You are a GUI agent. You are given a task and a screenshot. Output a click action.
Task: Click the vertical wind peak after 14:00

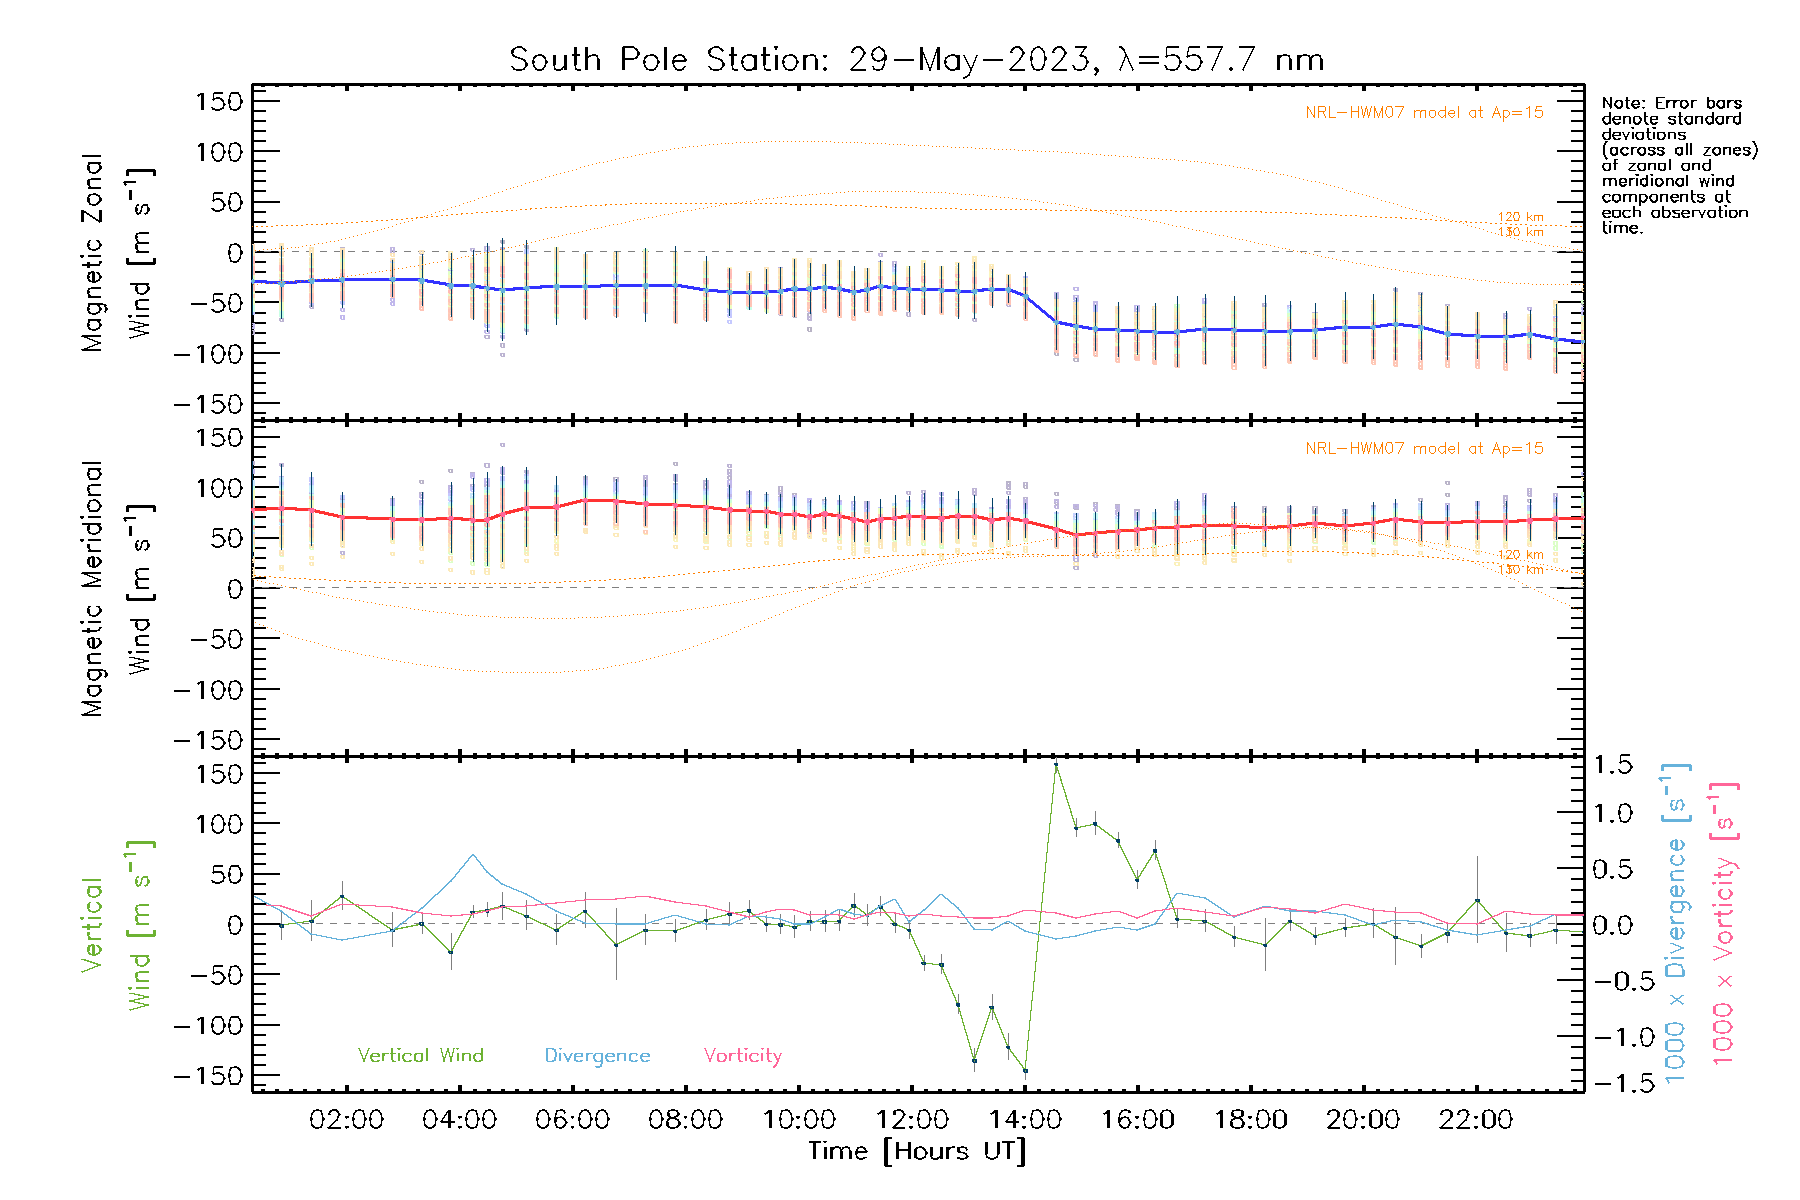1056,765
